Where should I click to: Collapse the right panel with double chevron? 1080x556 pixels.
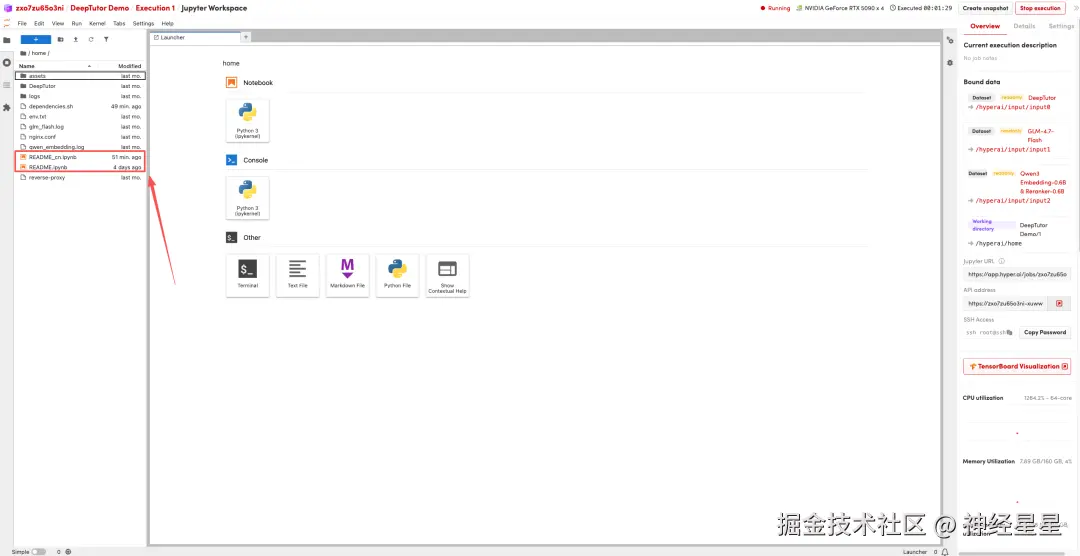(x=1076, y=8)
